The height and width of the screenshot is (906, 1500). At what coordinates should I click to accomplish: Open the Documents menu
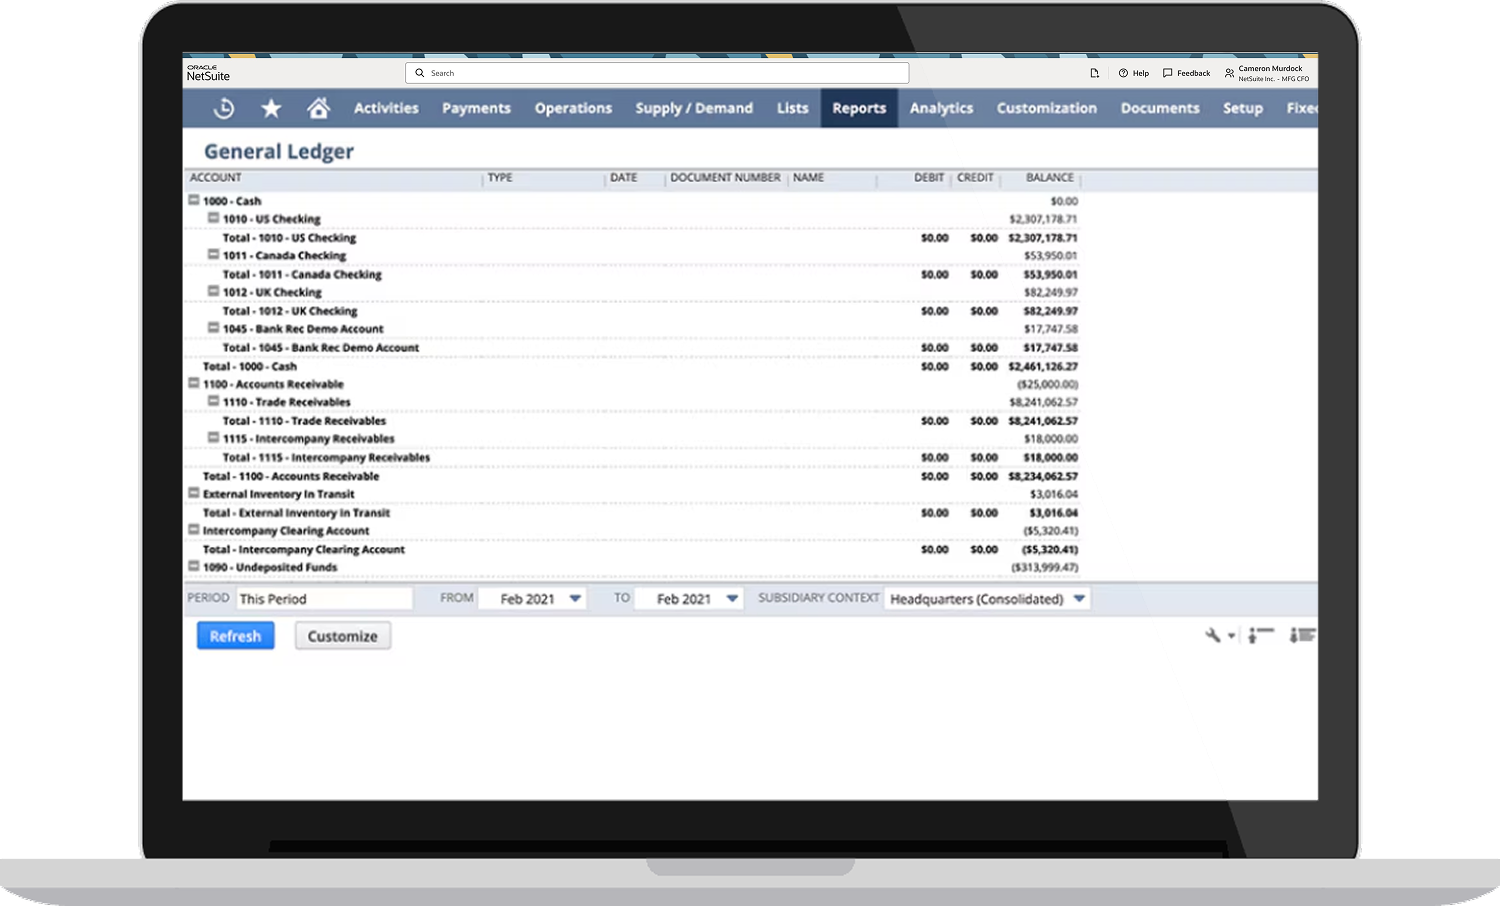[1160, 108]
